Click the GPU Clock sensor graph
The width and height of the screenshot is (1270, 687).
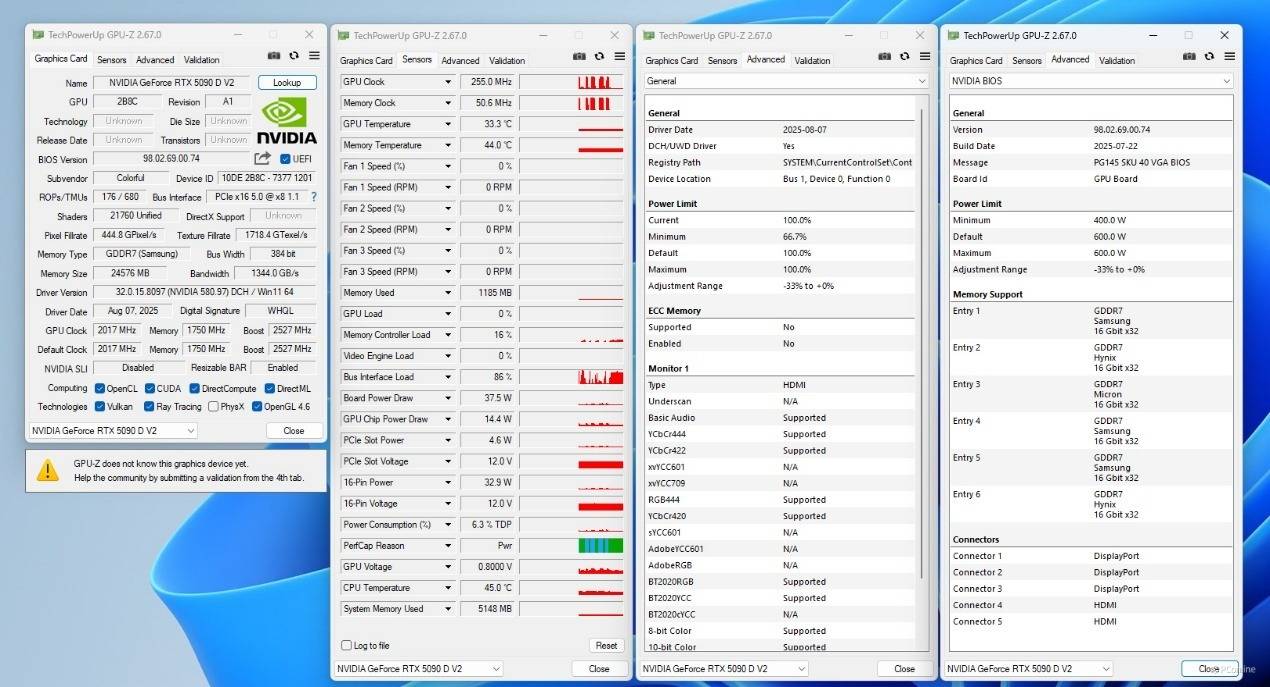(x=571, y=82)
